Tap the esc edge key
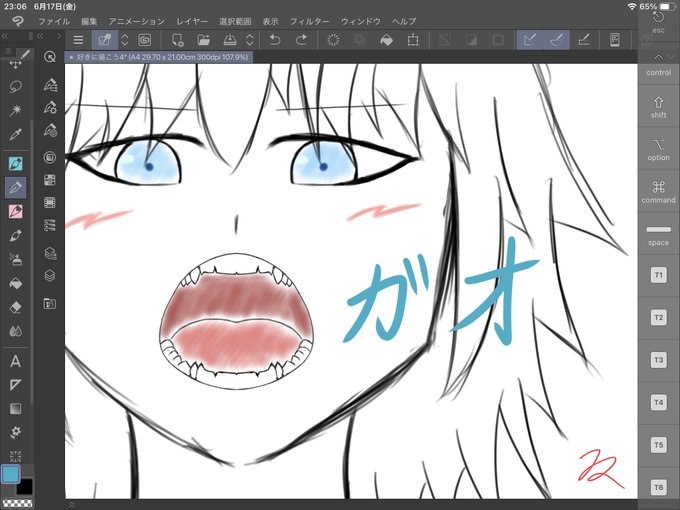 coord(658,22)
